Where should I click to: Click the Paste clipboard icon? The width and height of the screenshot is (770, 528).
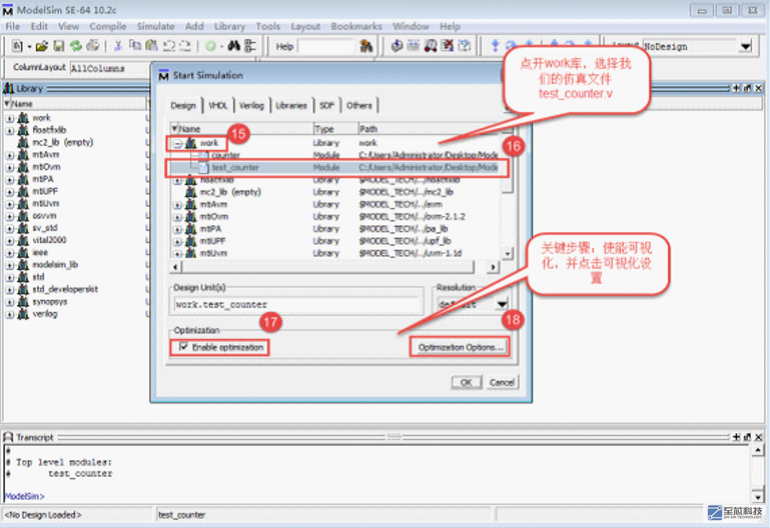pos(152,46)
